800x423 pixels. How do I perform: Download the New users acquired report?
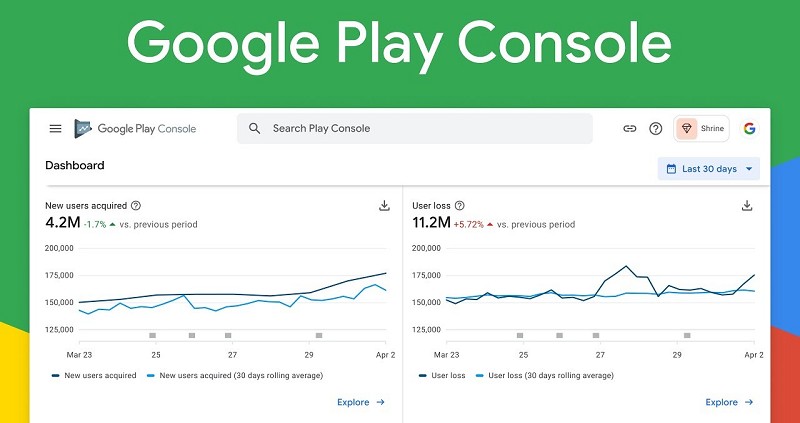click(x=384, y=205)
